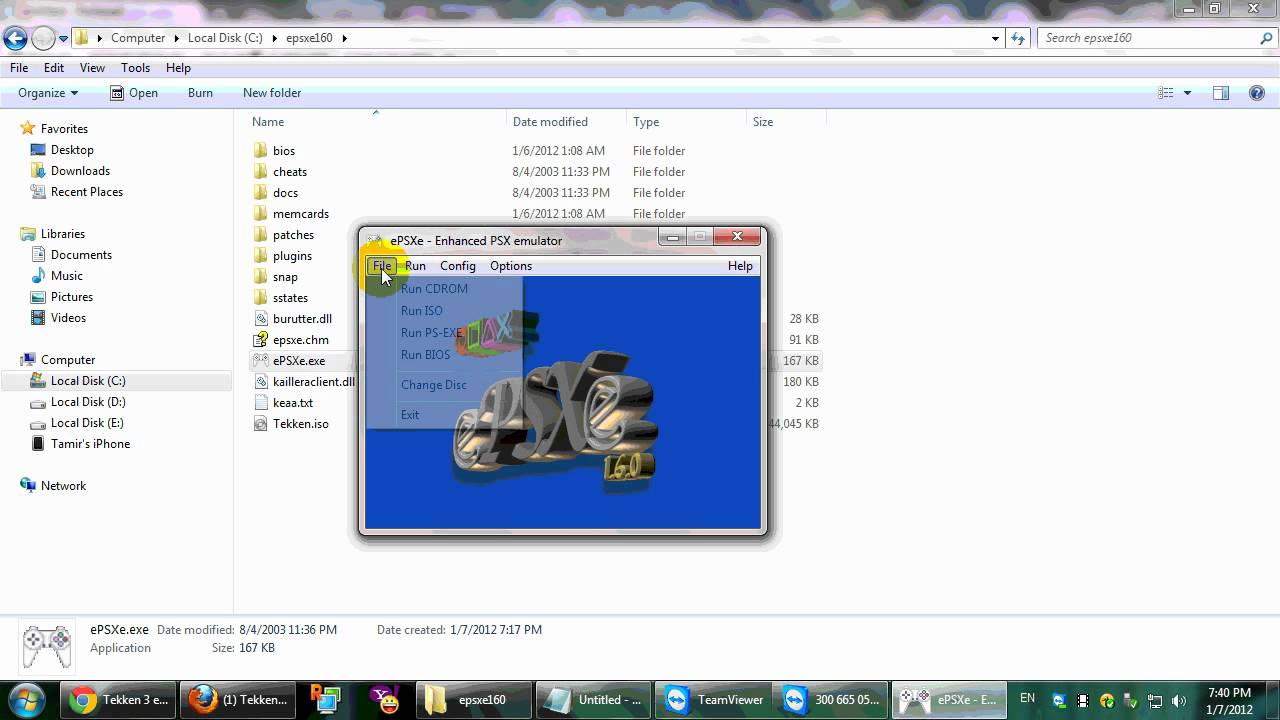Click Windows Start button
Screen dimensions: 1280x720
tap(27, 699)
